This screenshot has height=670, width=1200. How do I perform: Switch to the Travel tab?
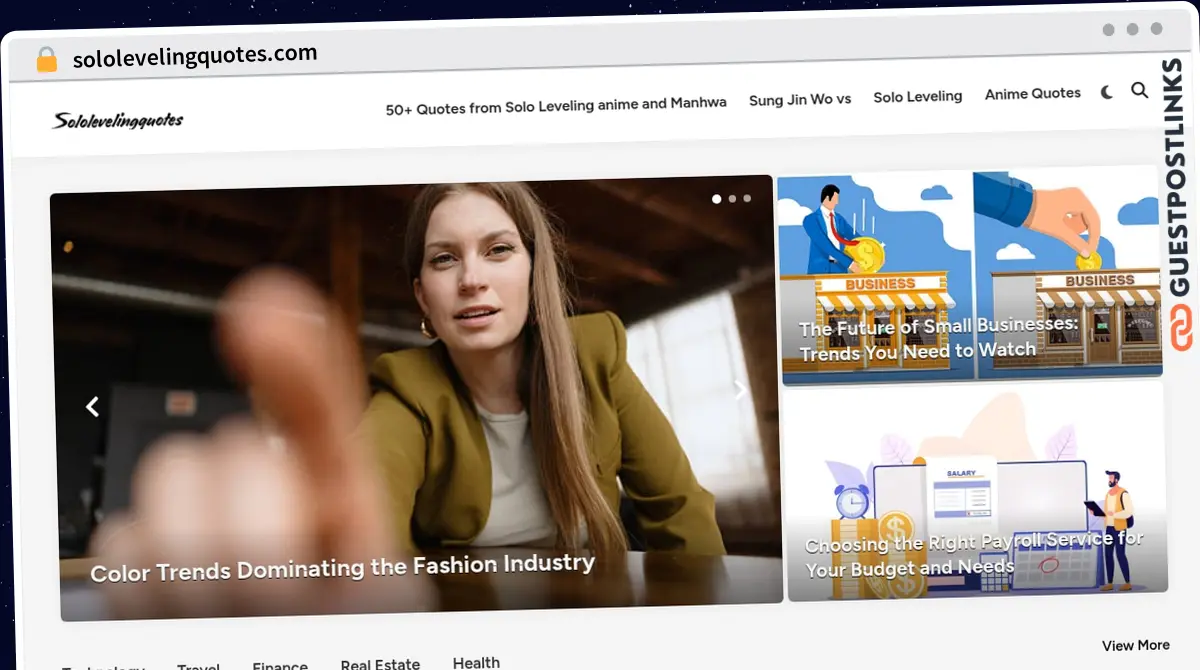[199, 667]
